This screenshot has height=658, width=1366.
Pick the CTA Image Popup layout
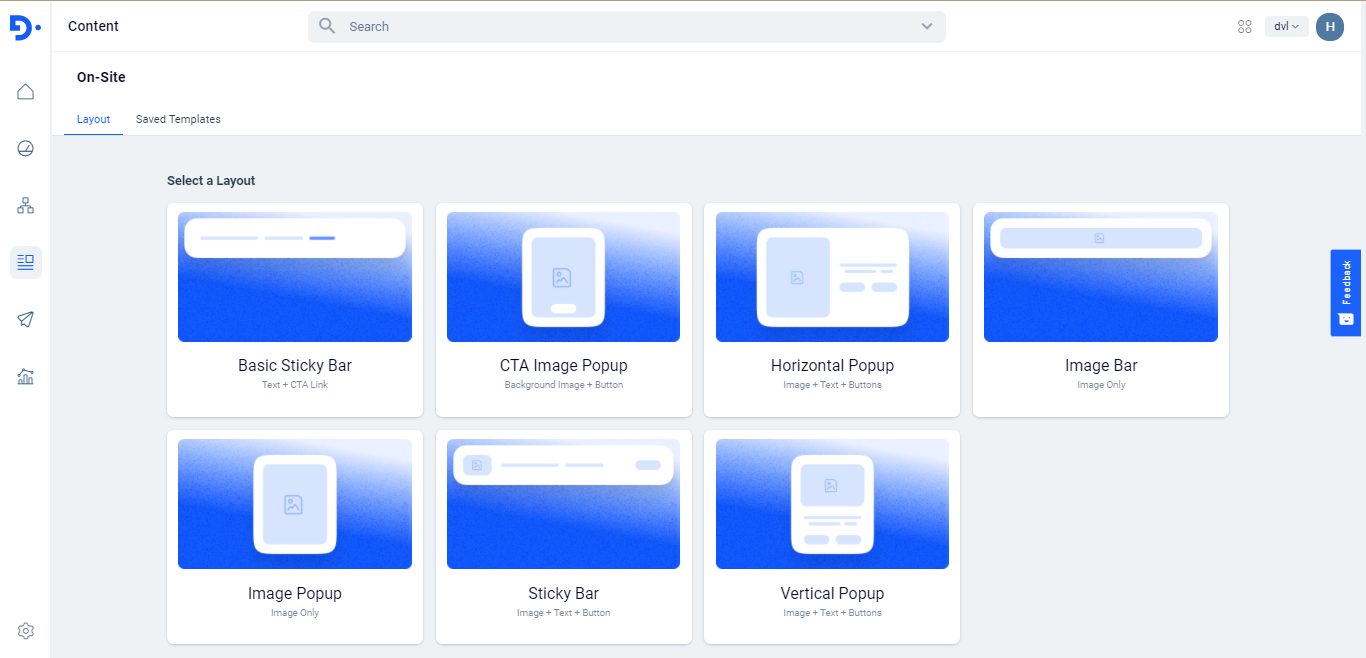(563, 310)
